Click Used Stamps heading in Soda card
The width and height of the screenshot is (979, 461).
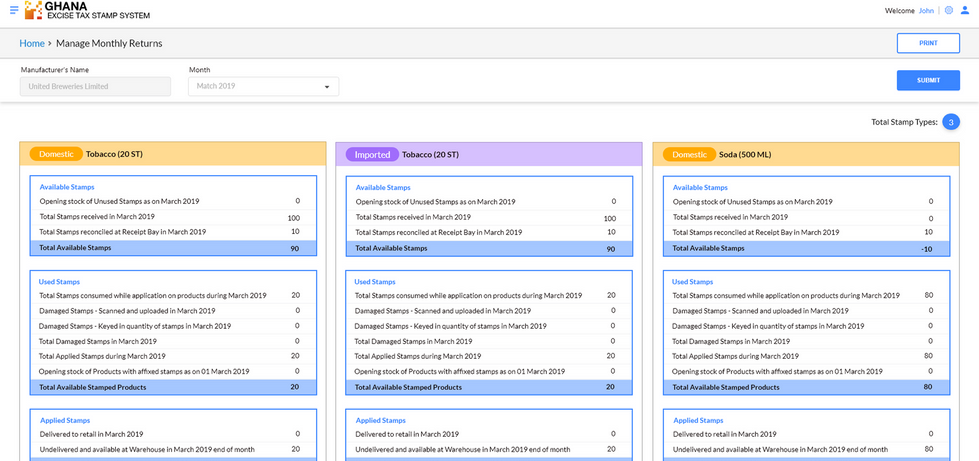pos(692,282)
